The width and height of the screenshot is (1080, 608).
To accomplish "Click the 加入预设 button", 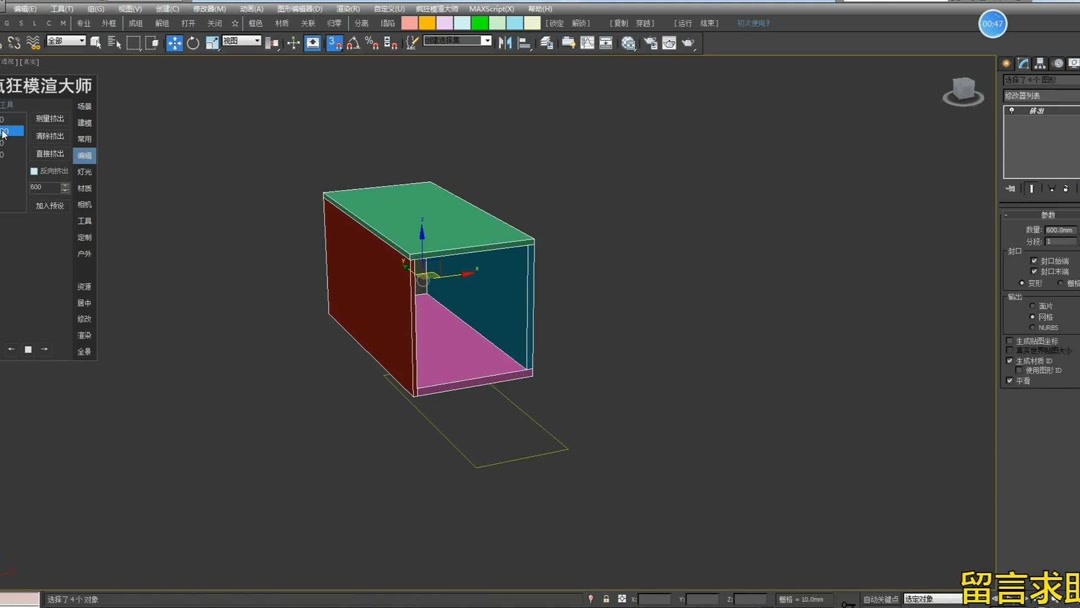I will click(48, 204).
